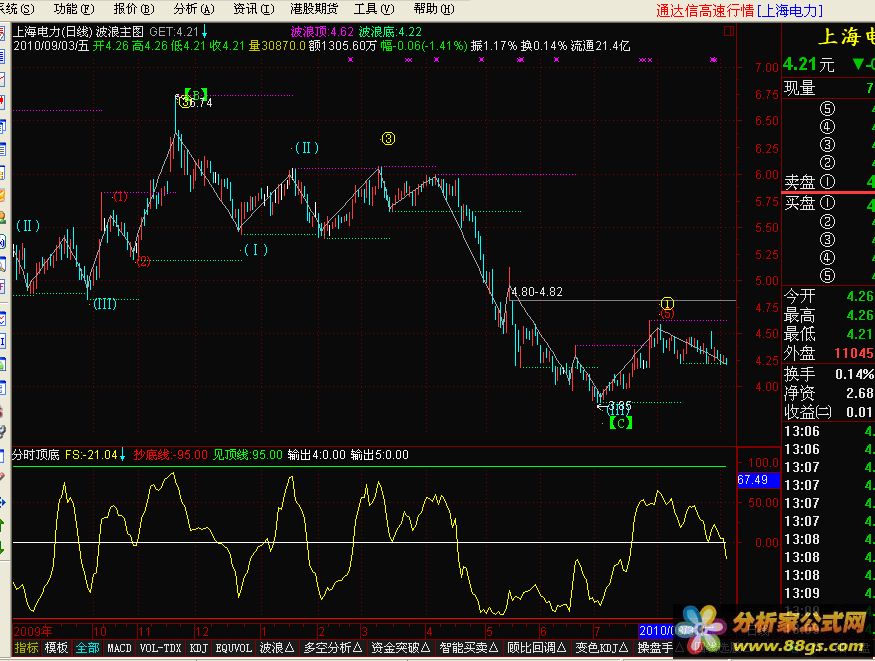Click the 分时顶底 indicator label
The height and width of the screenshot is (661, 875).
[x=36, y=455]
